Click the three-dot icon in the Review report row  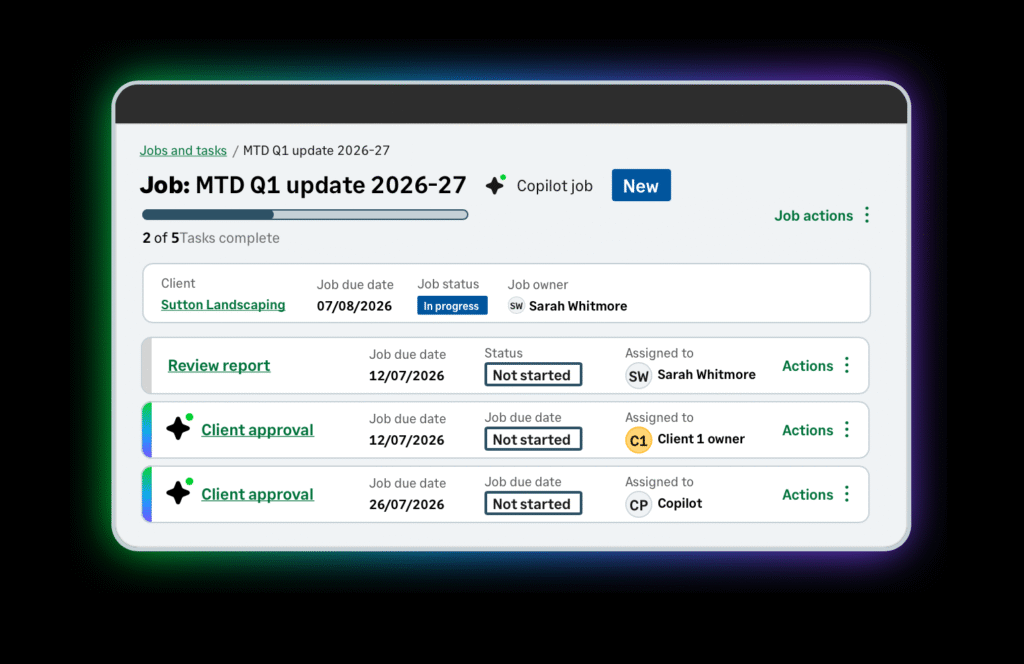point(847,366)
